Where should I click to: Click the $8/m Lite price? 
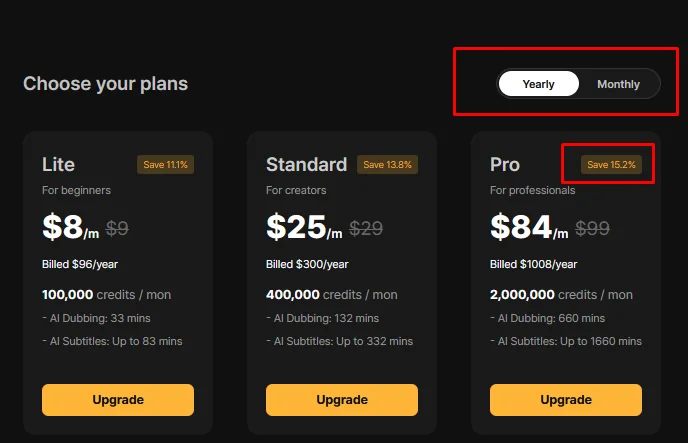(70, 228)
